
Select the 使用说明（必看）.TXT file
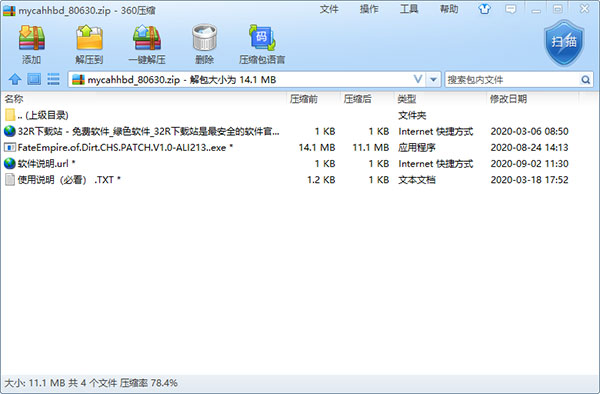click(x=69, y=179)
